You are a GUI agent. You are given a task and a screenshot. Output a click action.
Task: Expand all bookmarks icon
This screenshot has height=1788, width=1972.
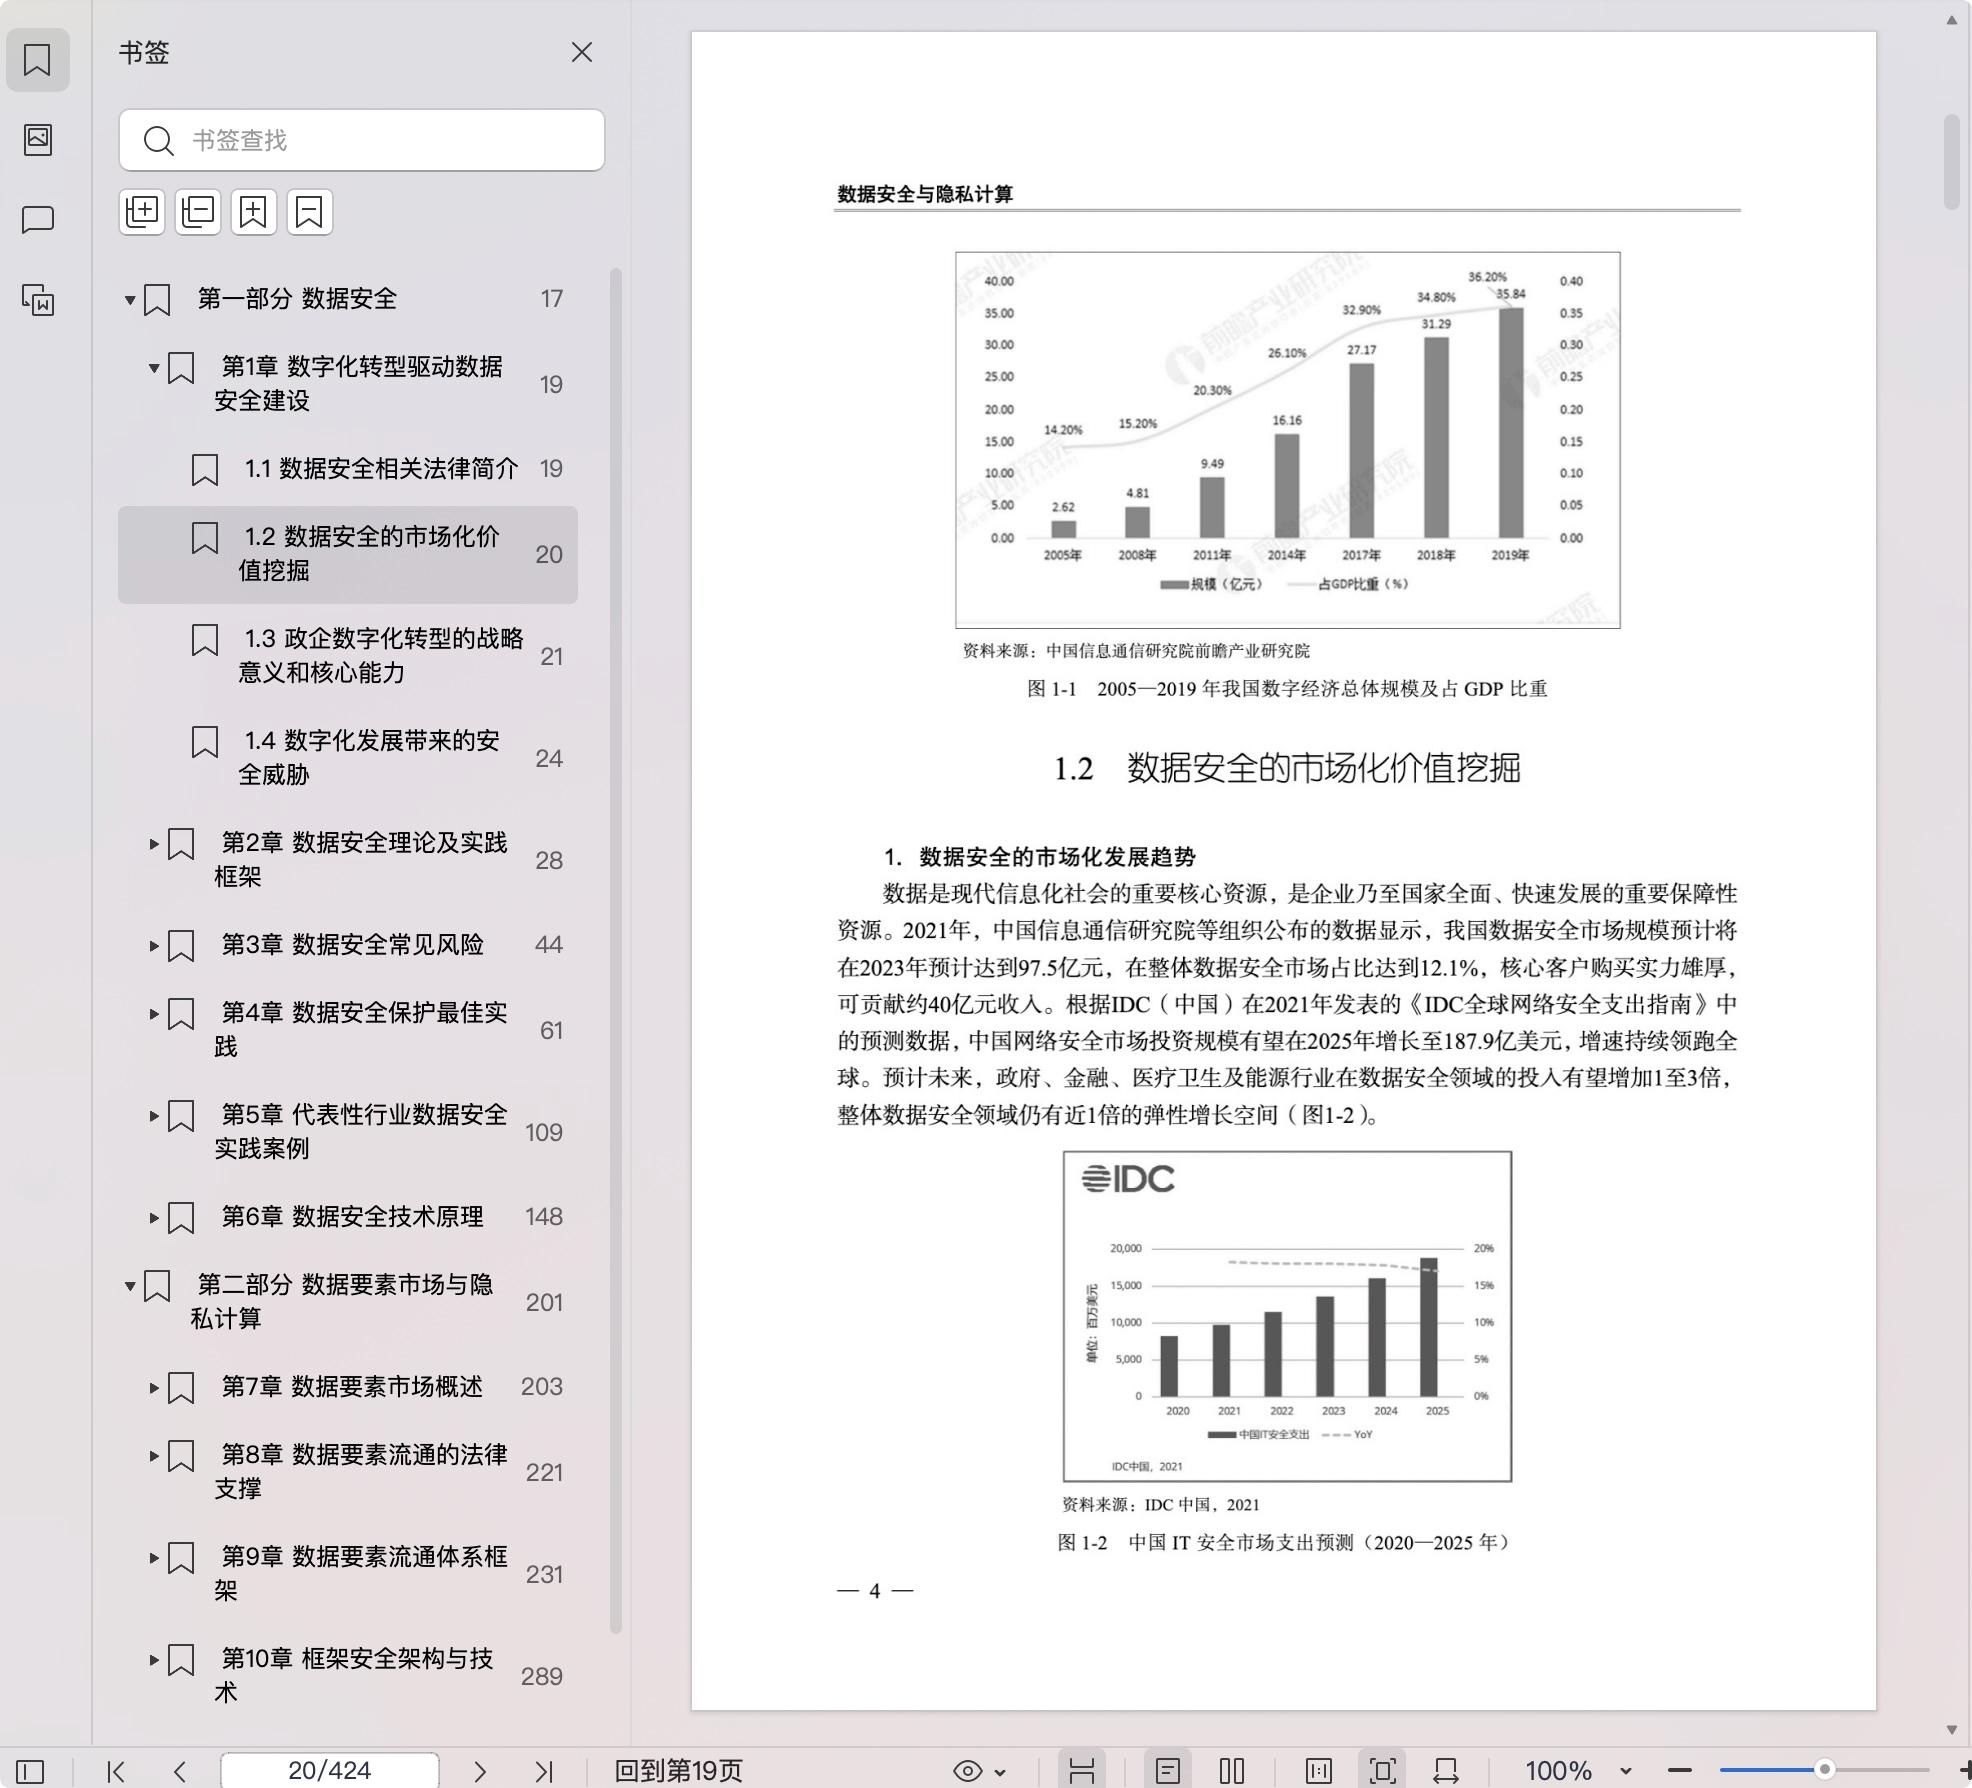click(142, 212)
